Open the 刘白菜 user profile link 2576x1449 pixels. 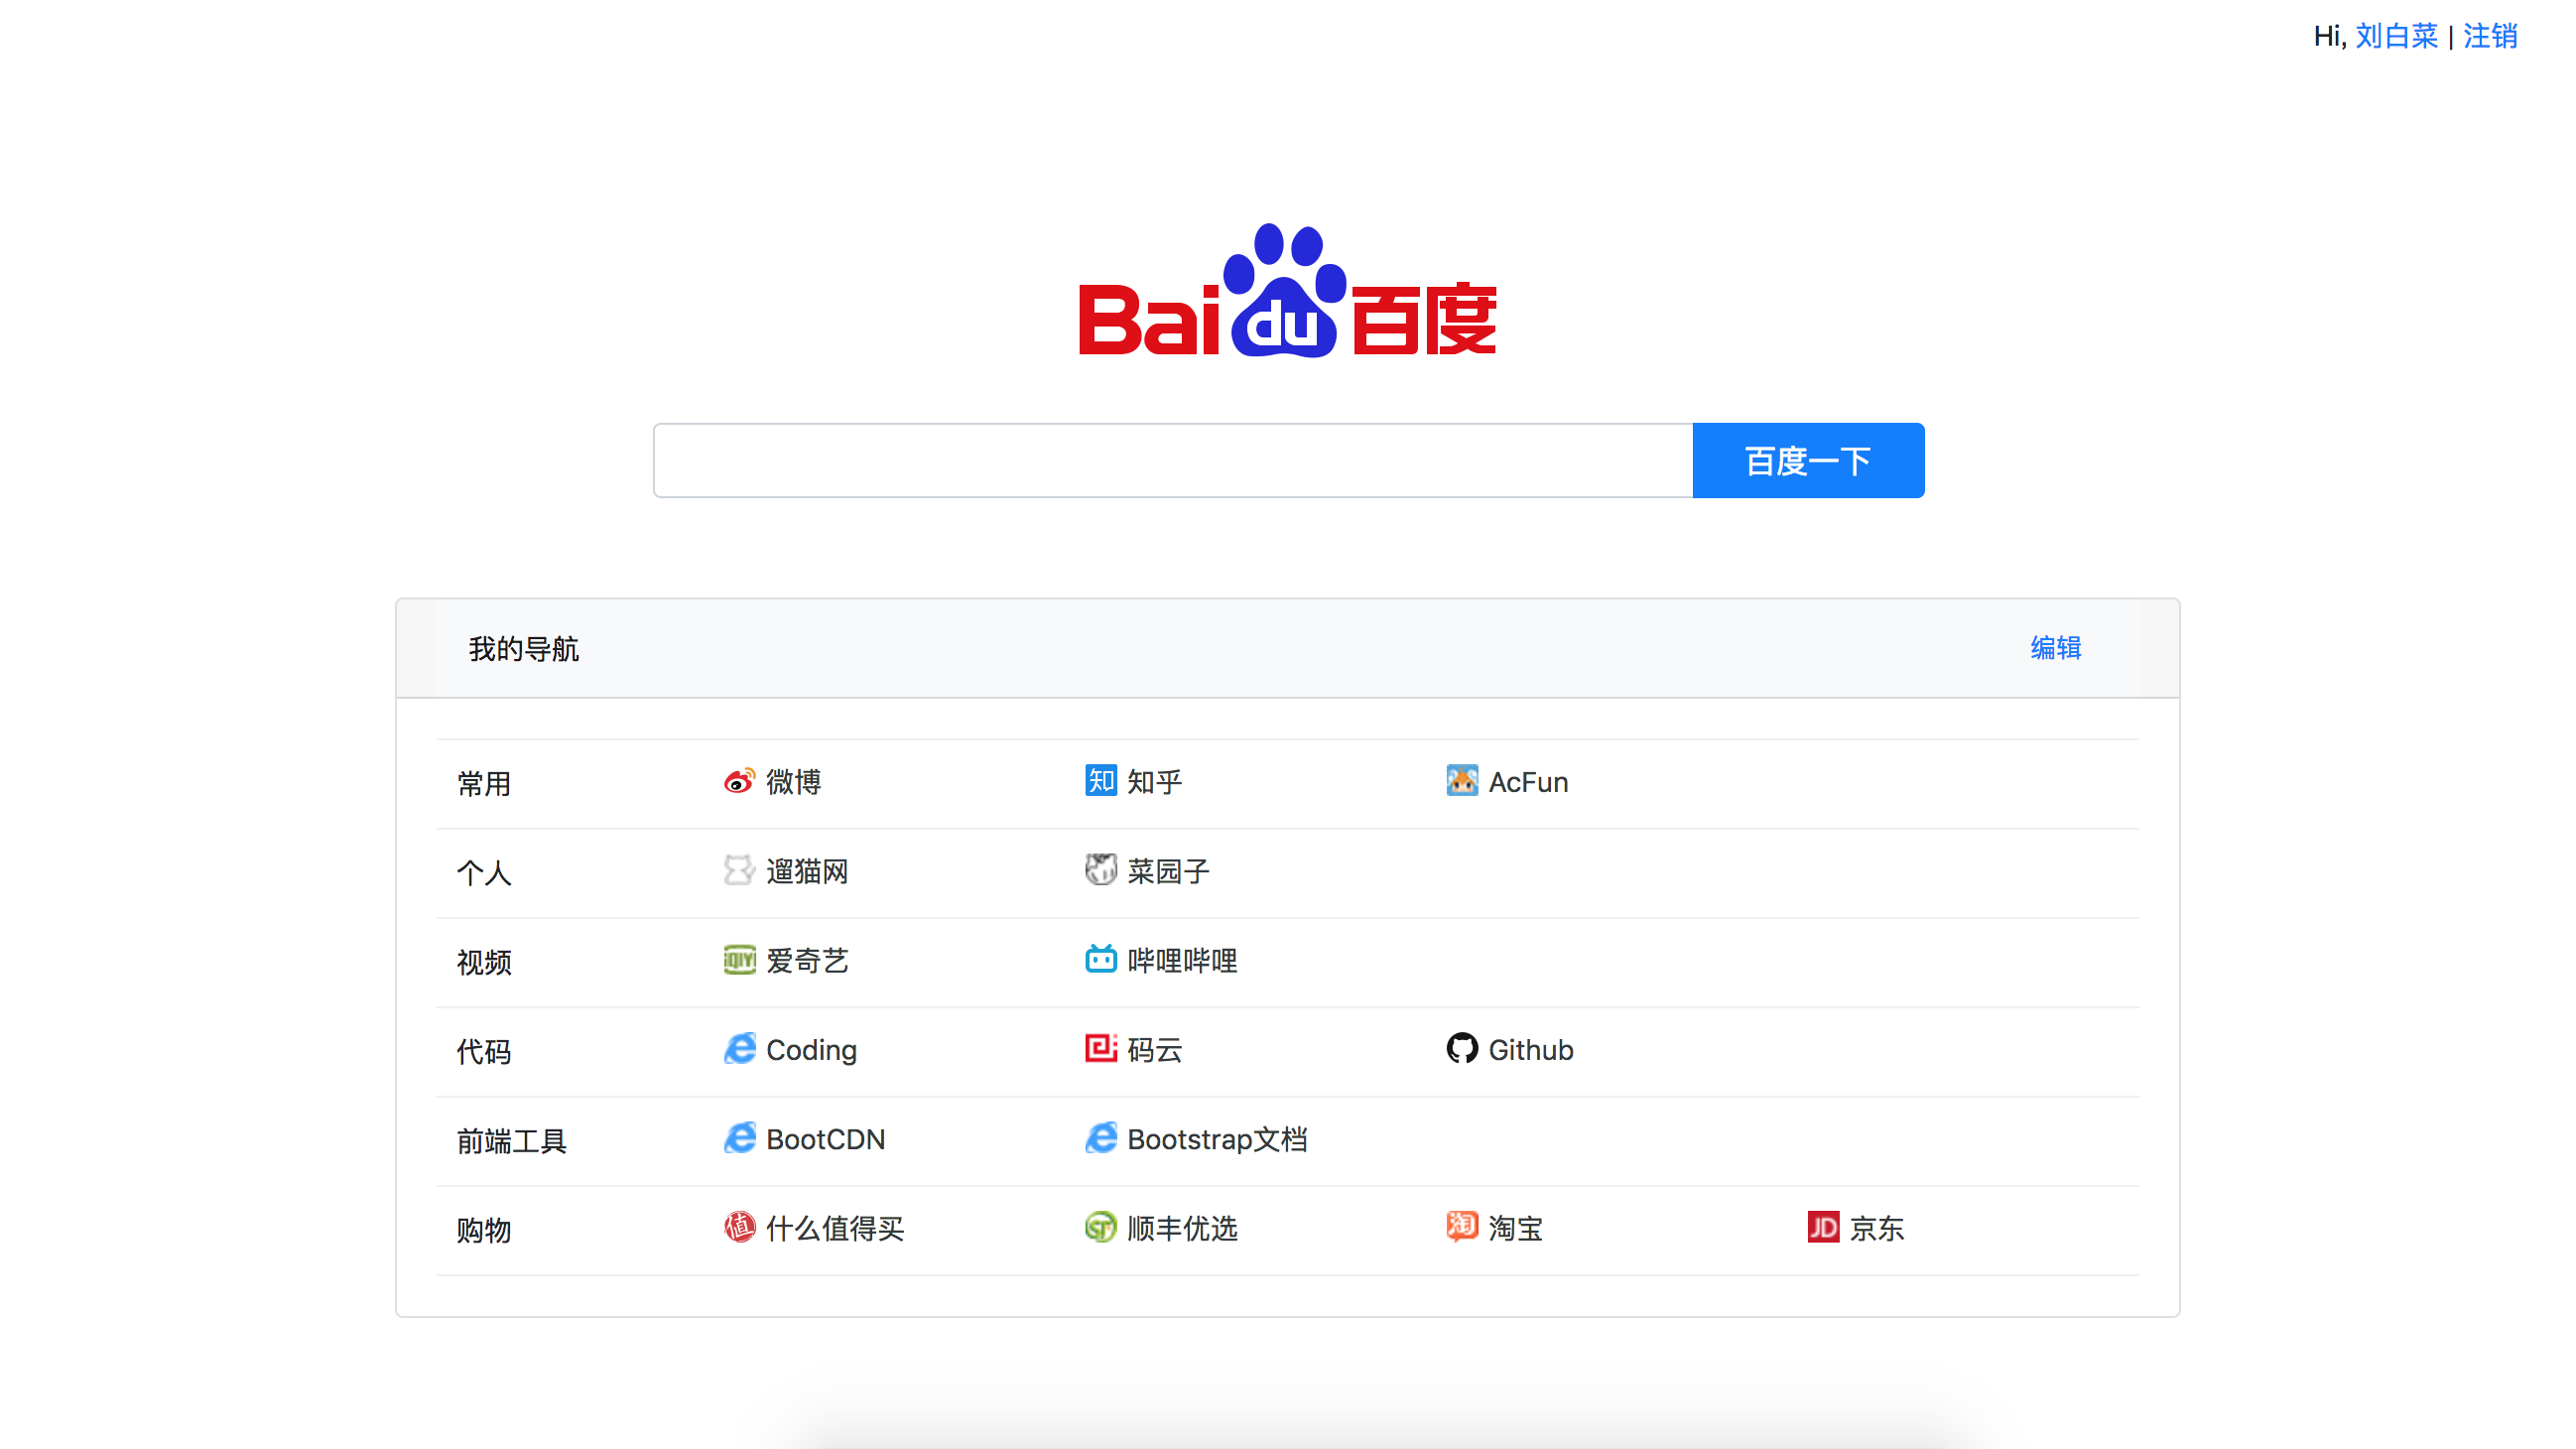2396,37
